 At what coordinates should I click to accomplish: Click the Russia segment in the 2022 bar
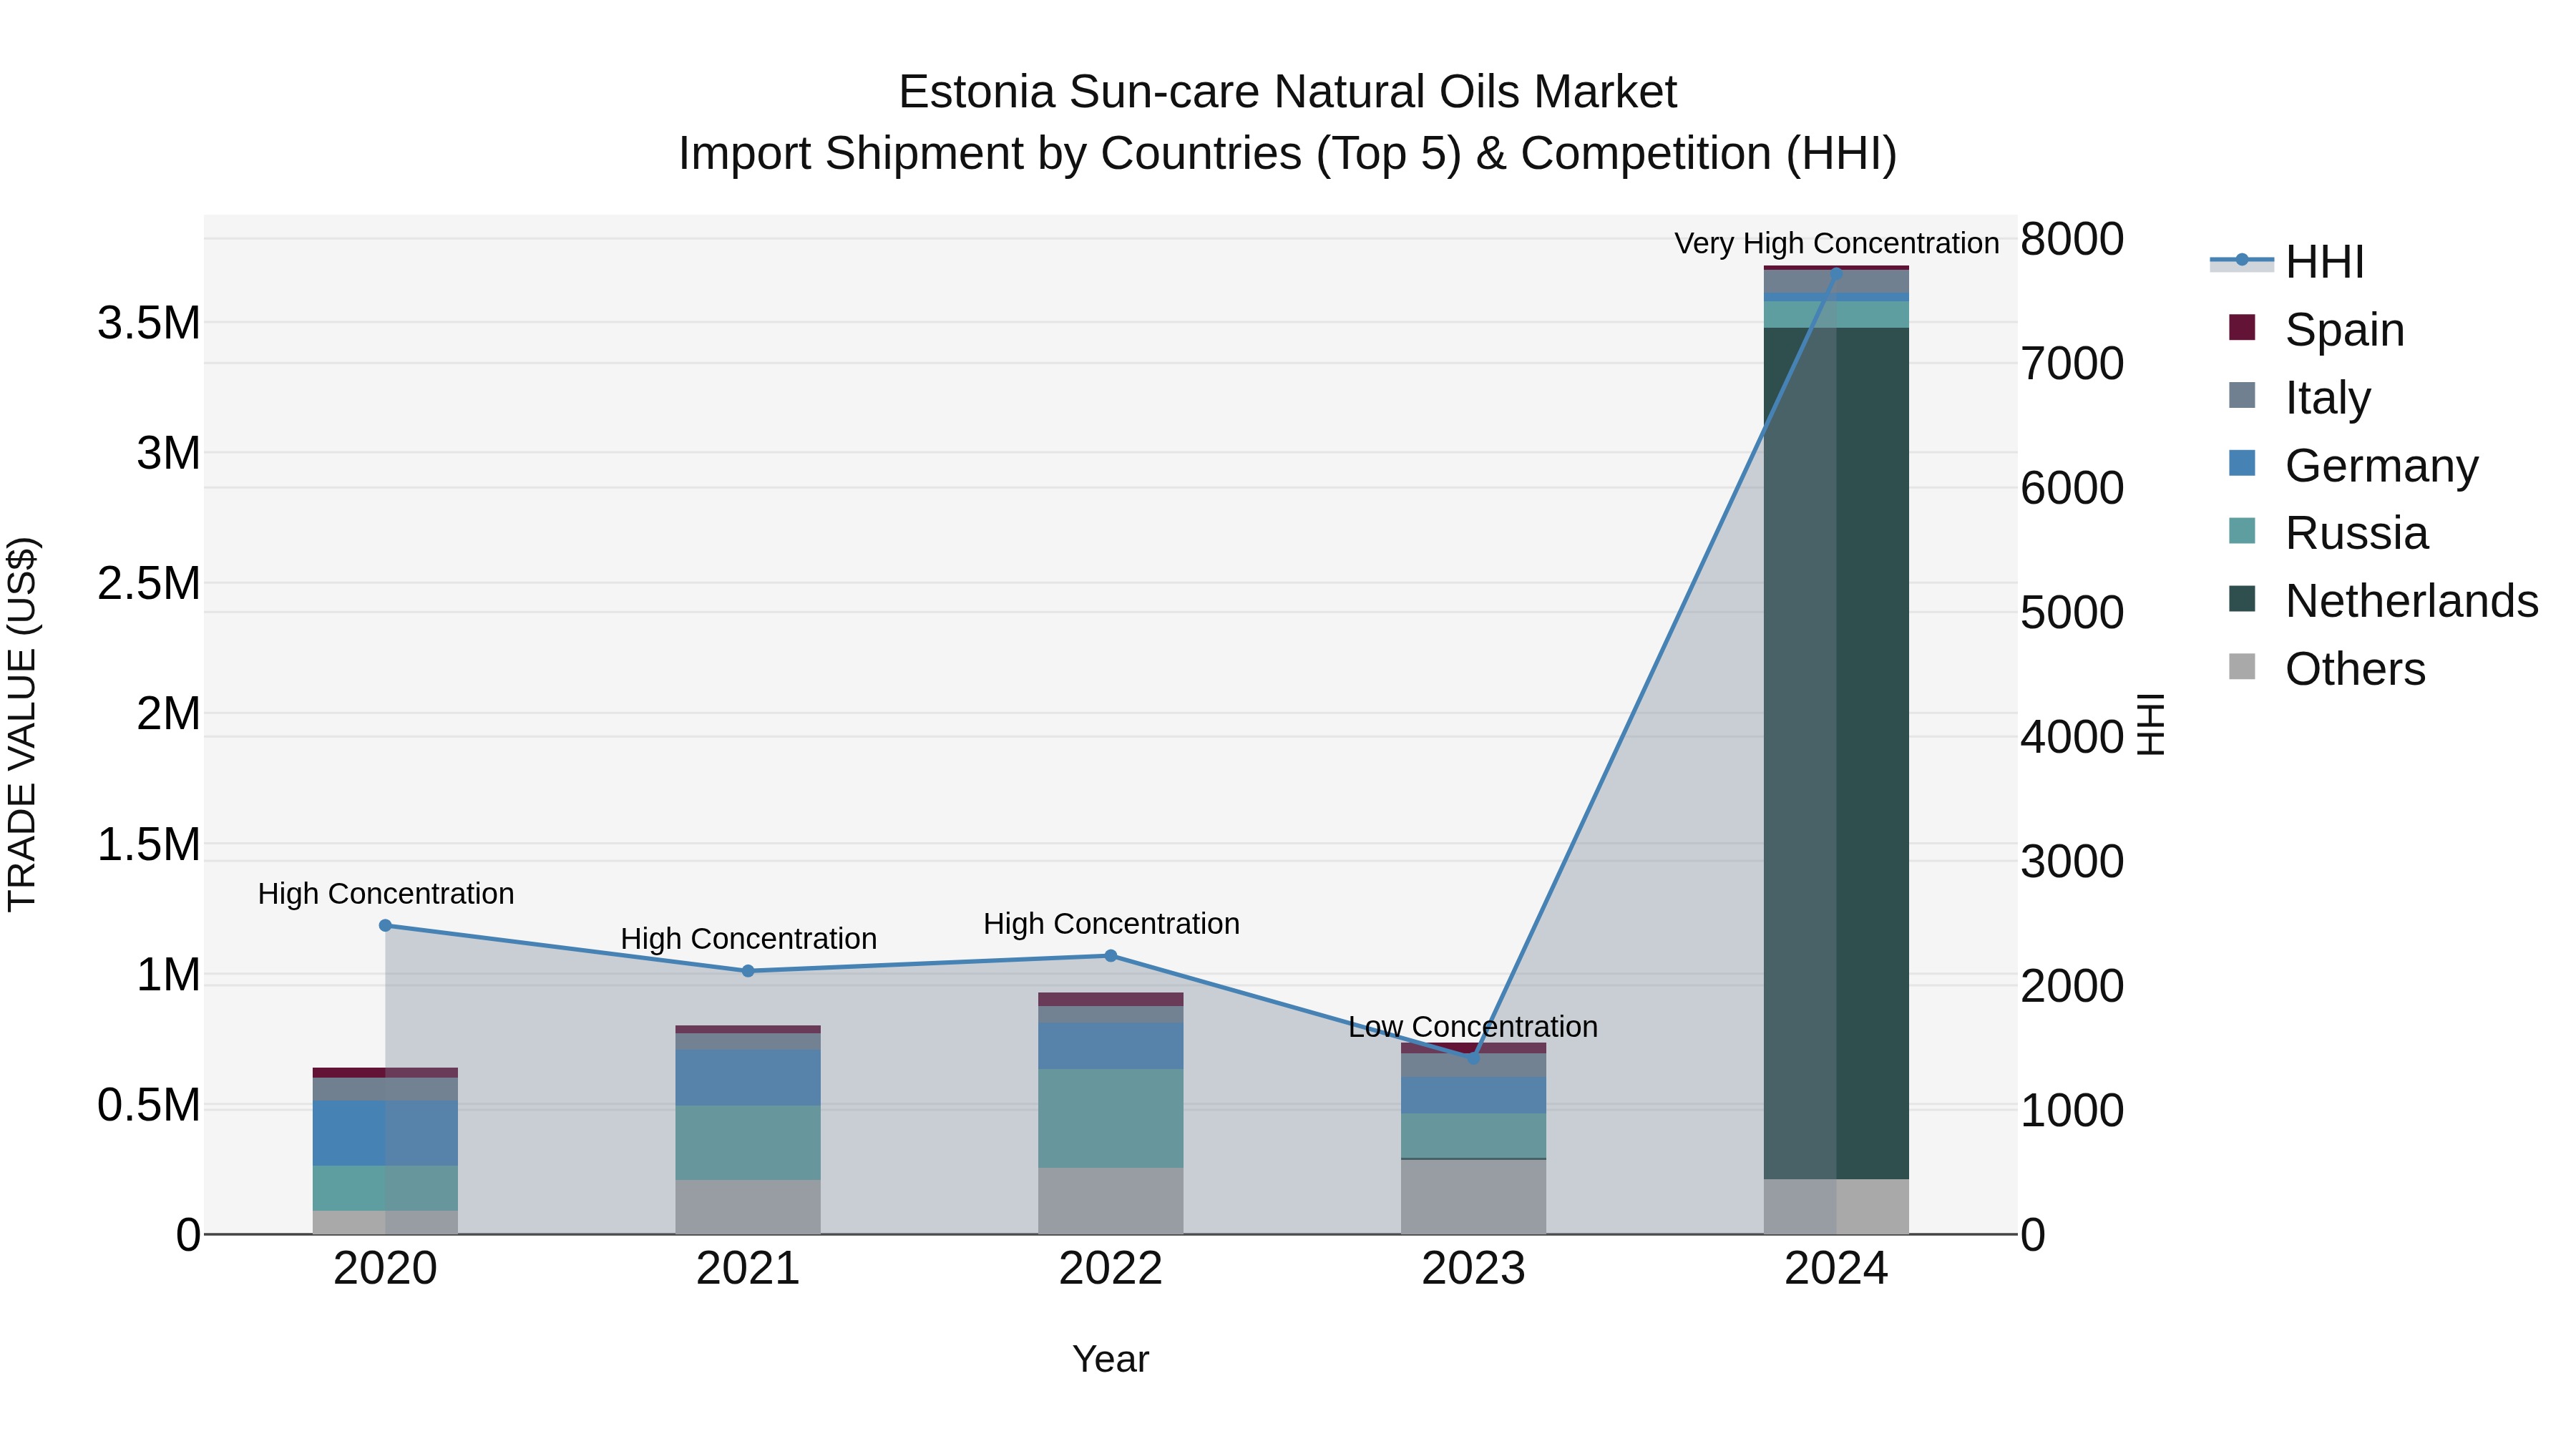(x=1110, y=1118)
